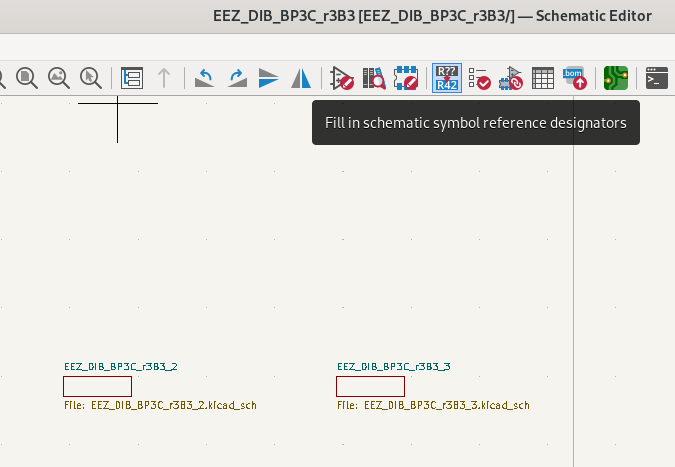Activate the Zoom to Selection tool
Screen dimensions: 675x467
91,78
